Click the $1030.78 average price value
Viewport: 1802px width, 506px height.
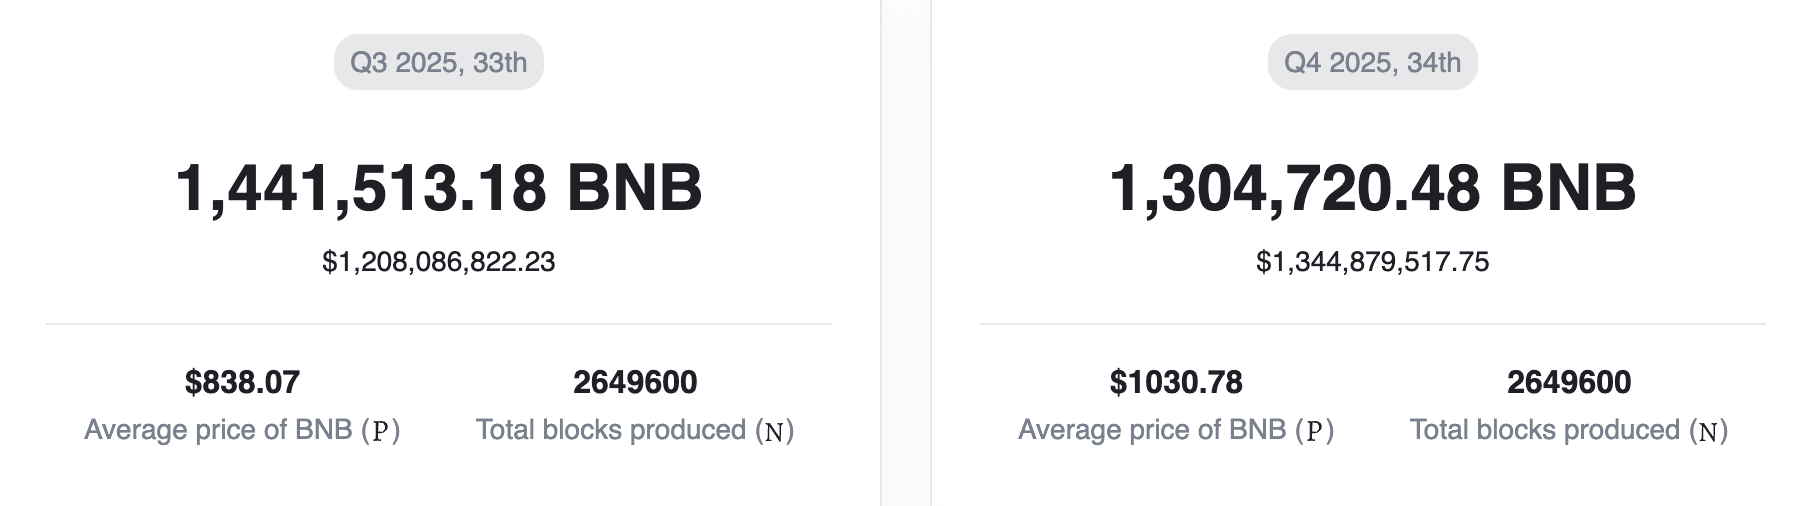point(1176,382)
